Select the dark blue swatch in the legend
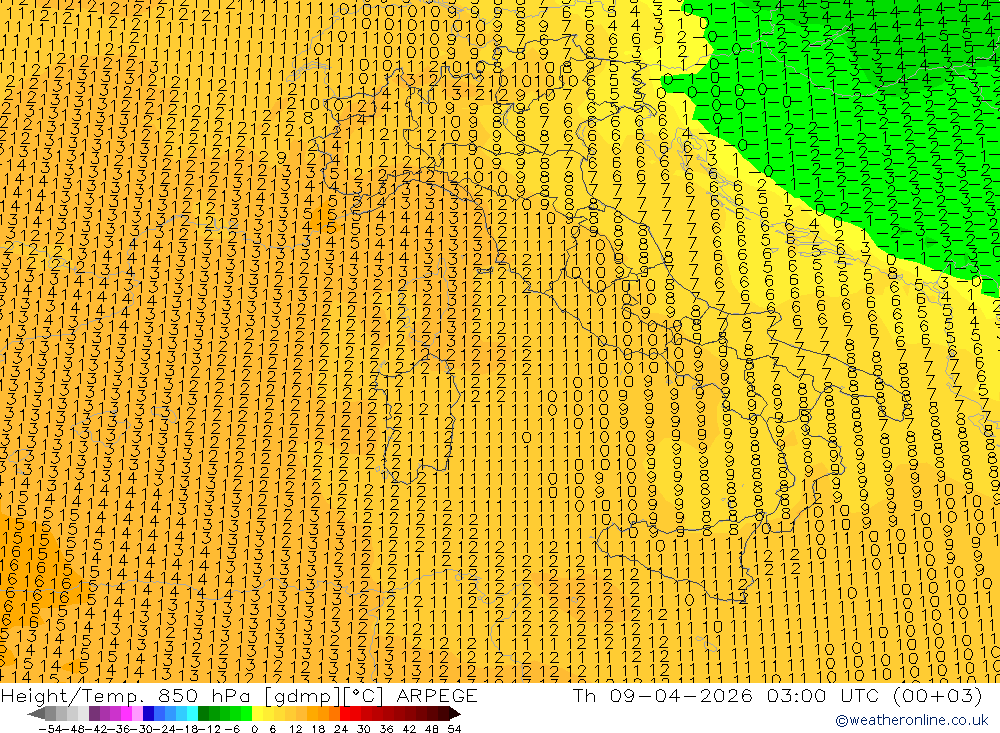 pos(148,713)
